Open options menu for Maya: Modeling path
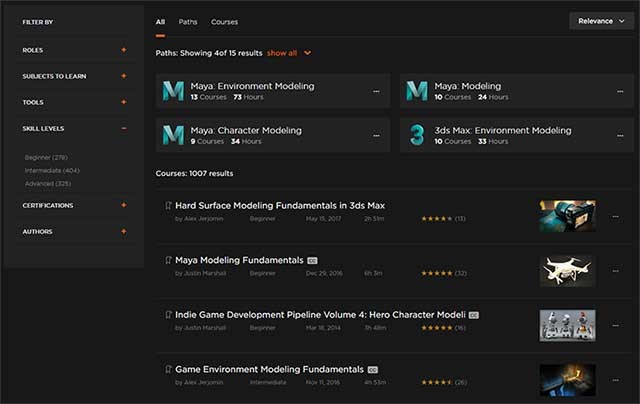 click(620, 91)
